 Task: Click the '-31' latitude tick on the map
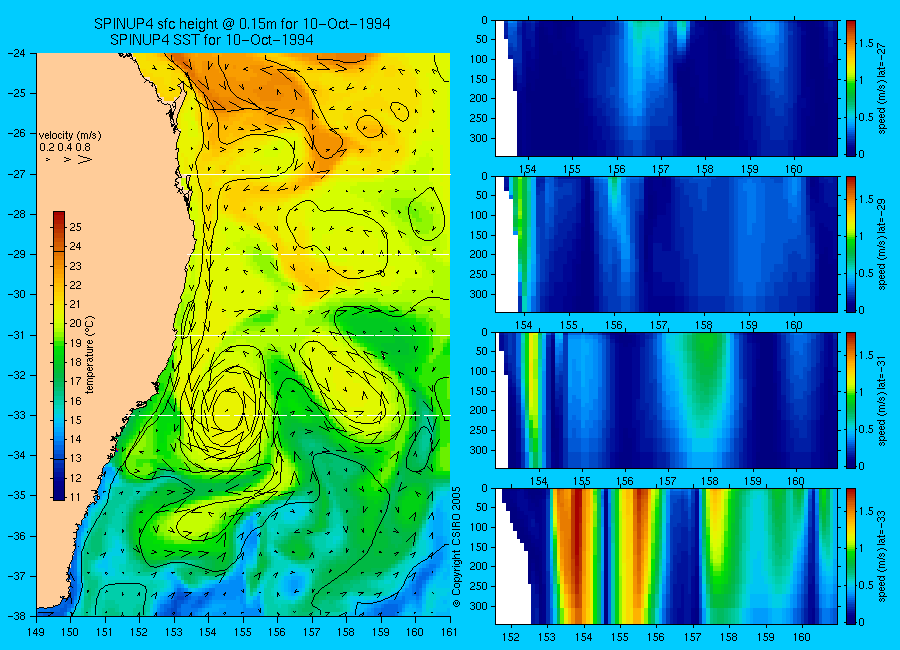pyautogui.click(x=18, y=335)
